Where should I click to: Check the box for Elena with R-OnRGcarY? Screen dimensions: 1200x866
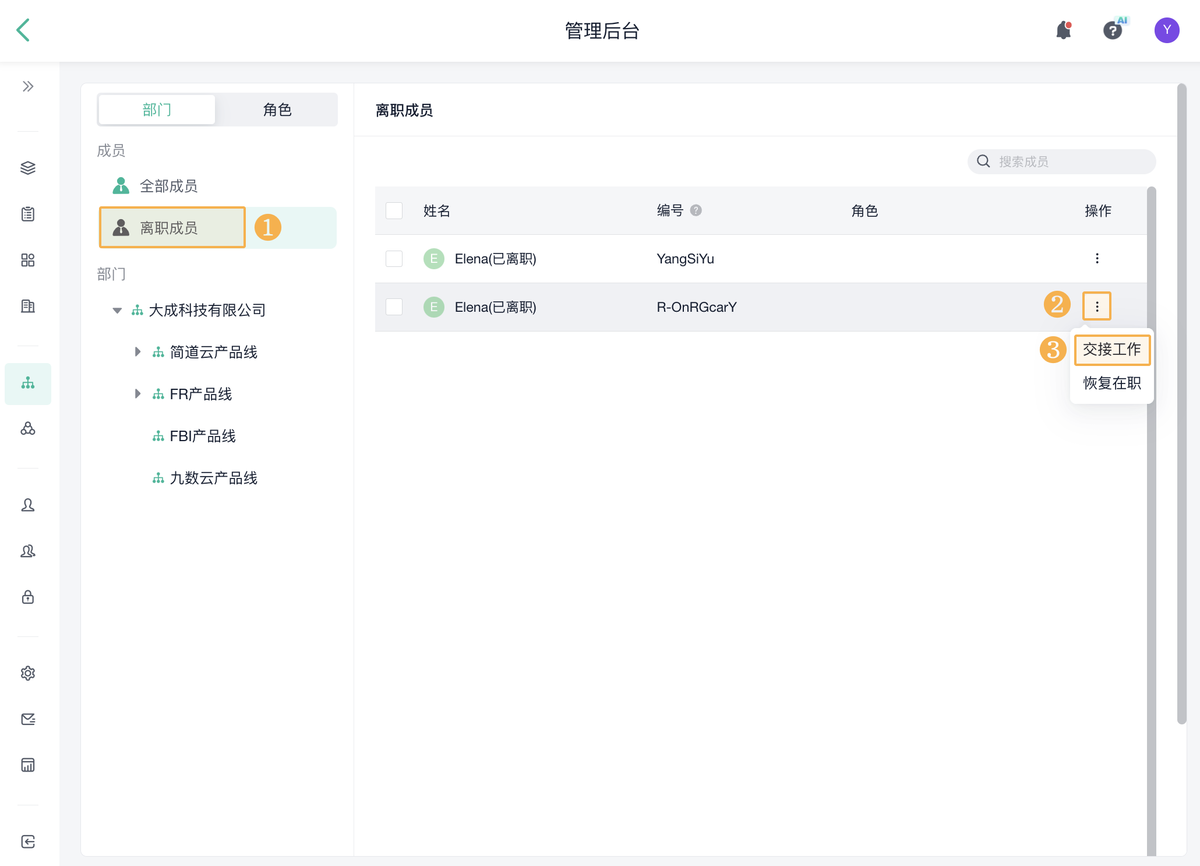[394, 307]
